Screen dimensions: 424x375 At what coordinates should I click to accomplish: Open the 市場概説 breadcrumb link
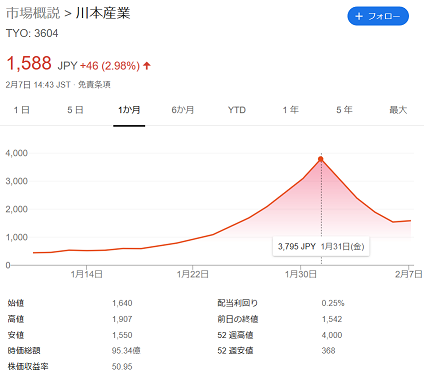33,13
